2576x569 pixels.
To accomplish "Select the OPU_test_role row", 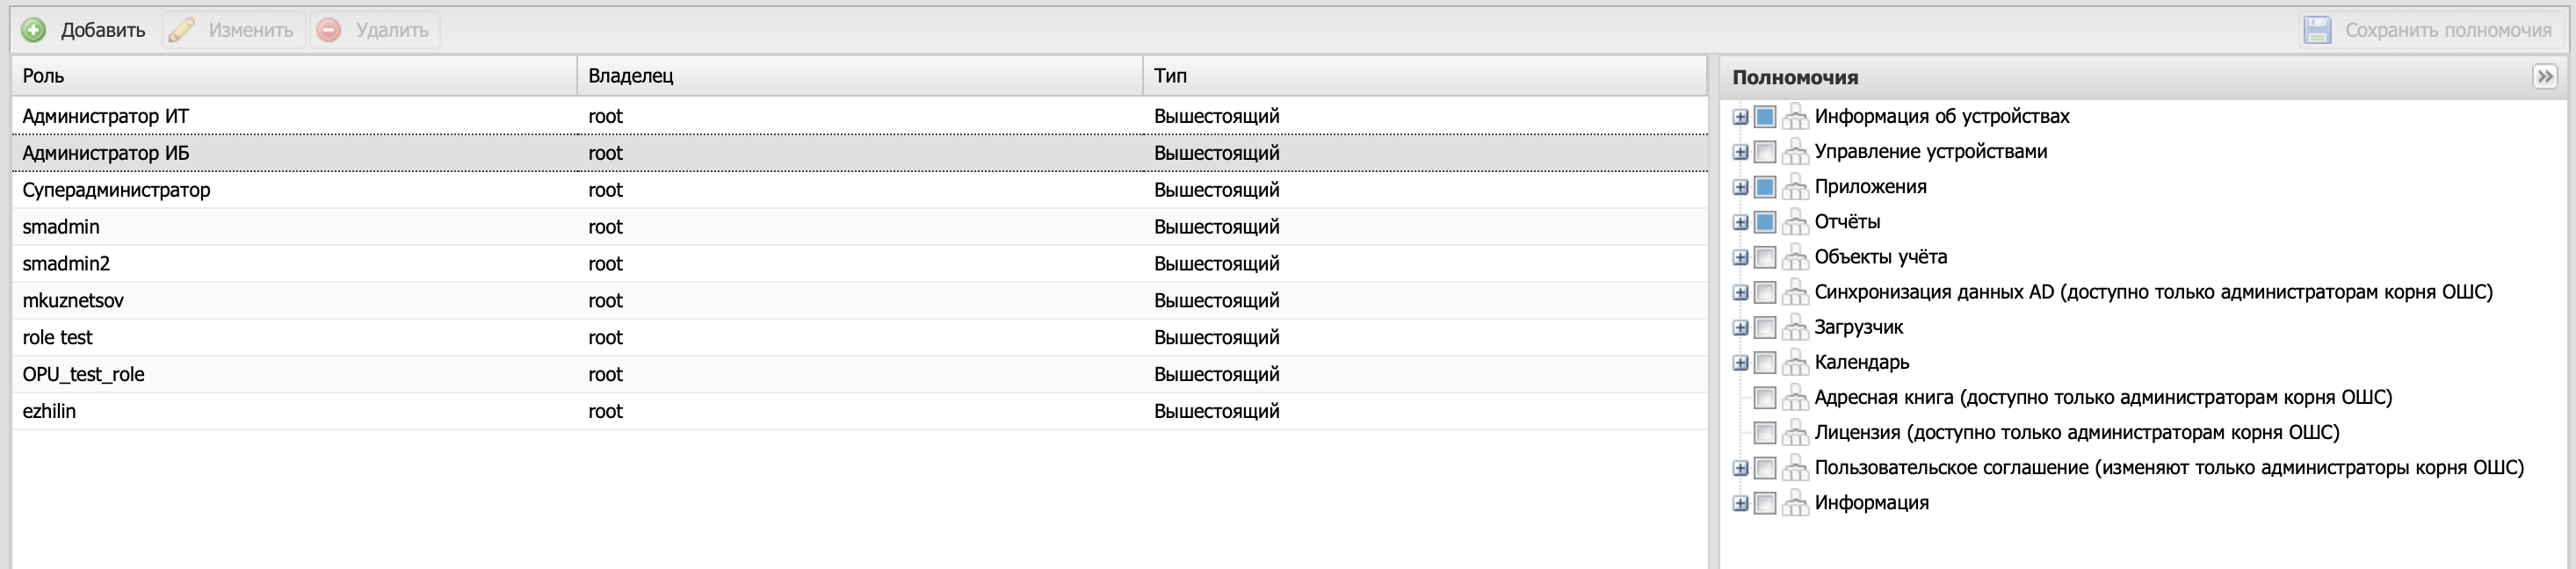I will [x=83, y=374].
